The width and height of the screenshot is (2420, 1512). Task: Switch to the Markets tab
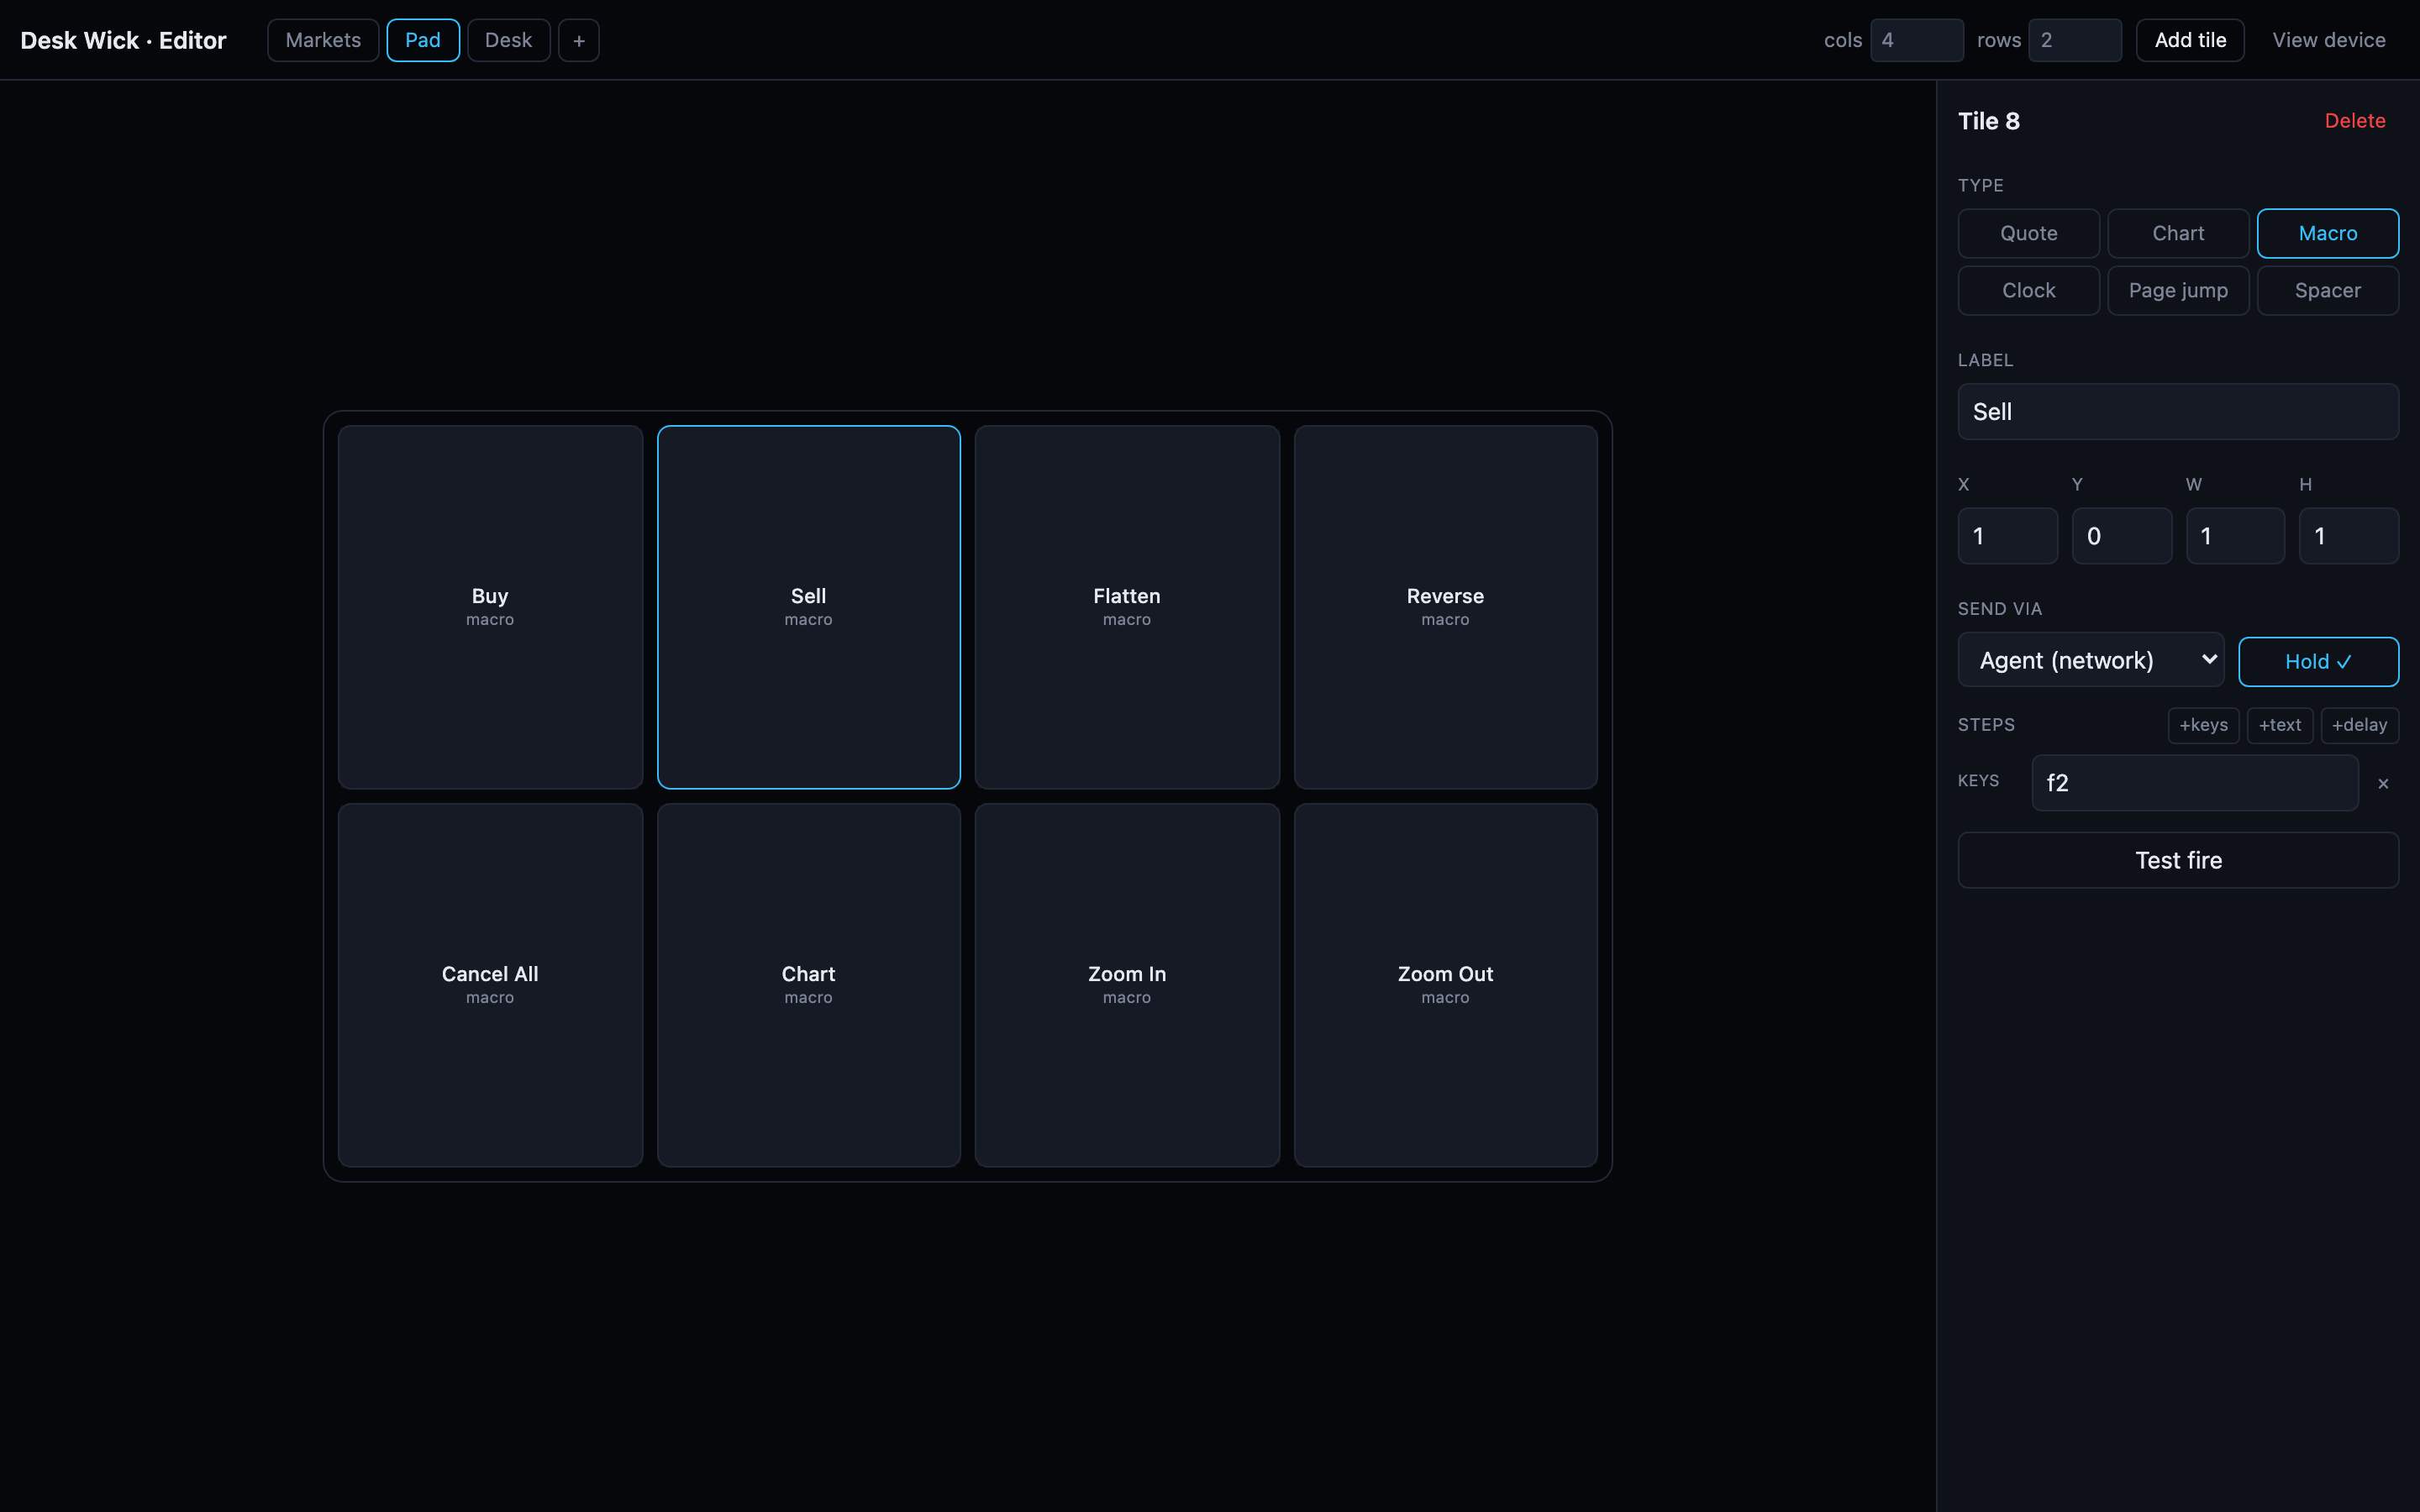click(323, 40)
